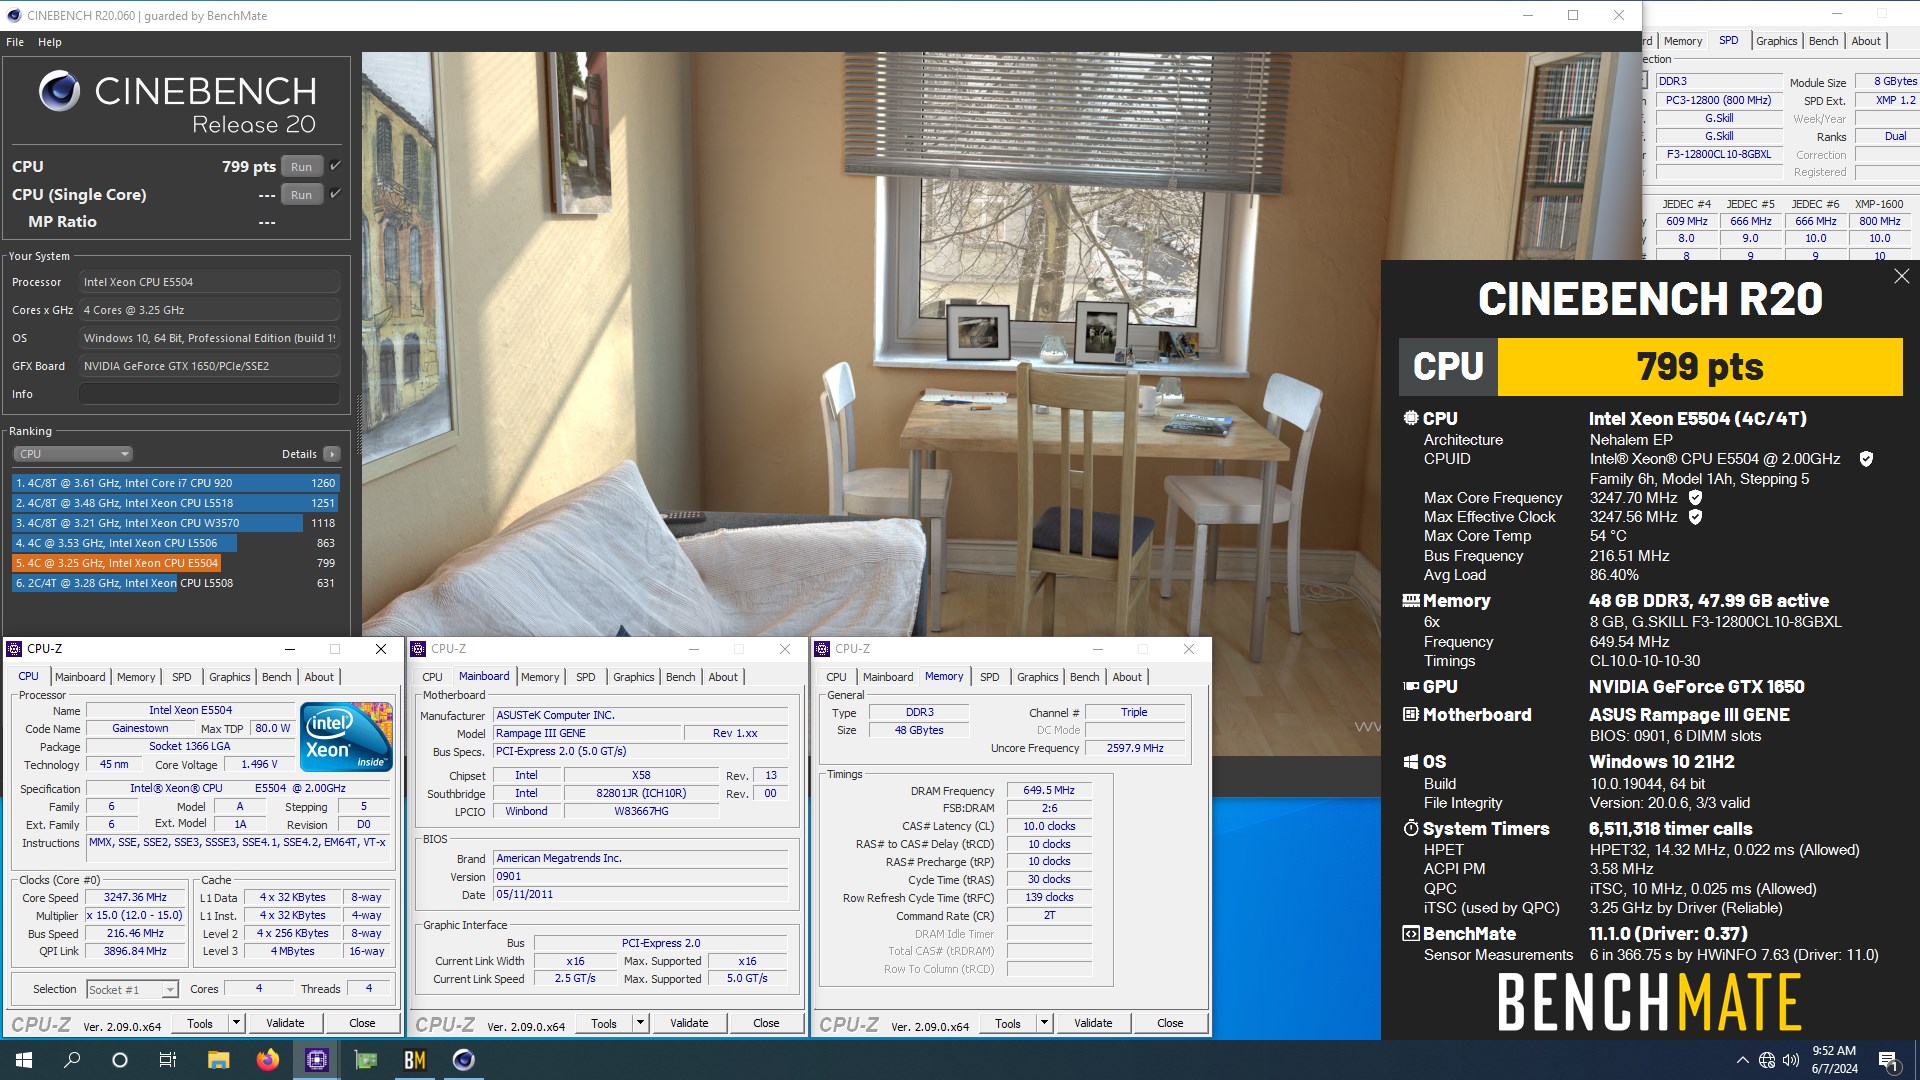Open Cortana from the taskbar

pyautogui.click(x=120, y=1060)
